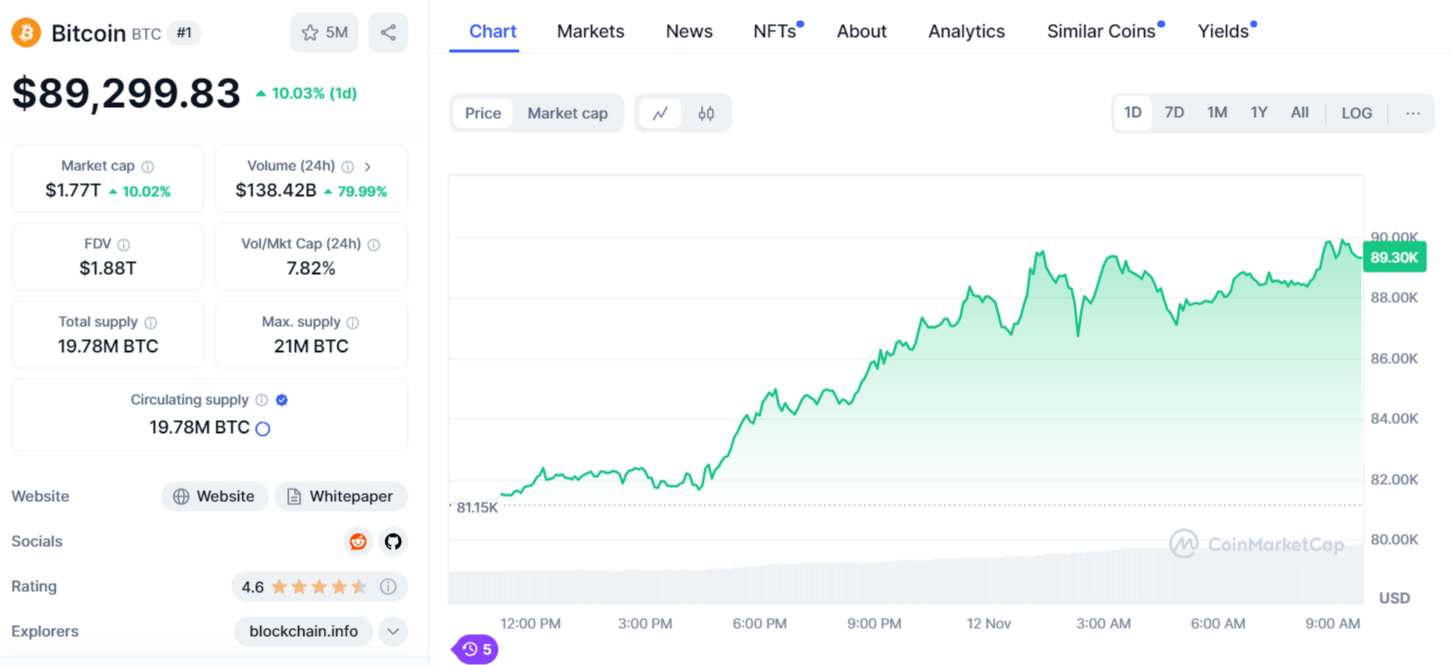Image resolution: width=1451 pixels, height=665 pixels.
Task: Expand Volume (24h) details chevron
Action: 368,167
